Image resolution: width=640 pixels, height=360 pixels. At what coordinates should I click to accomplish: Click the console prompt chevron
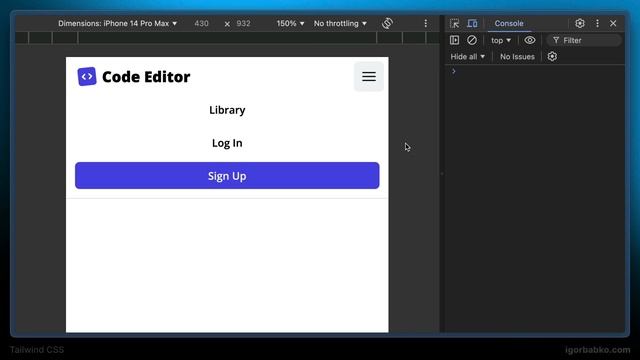(x=453, y=71)
